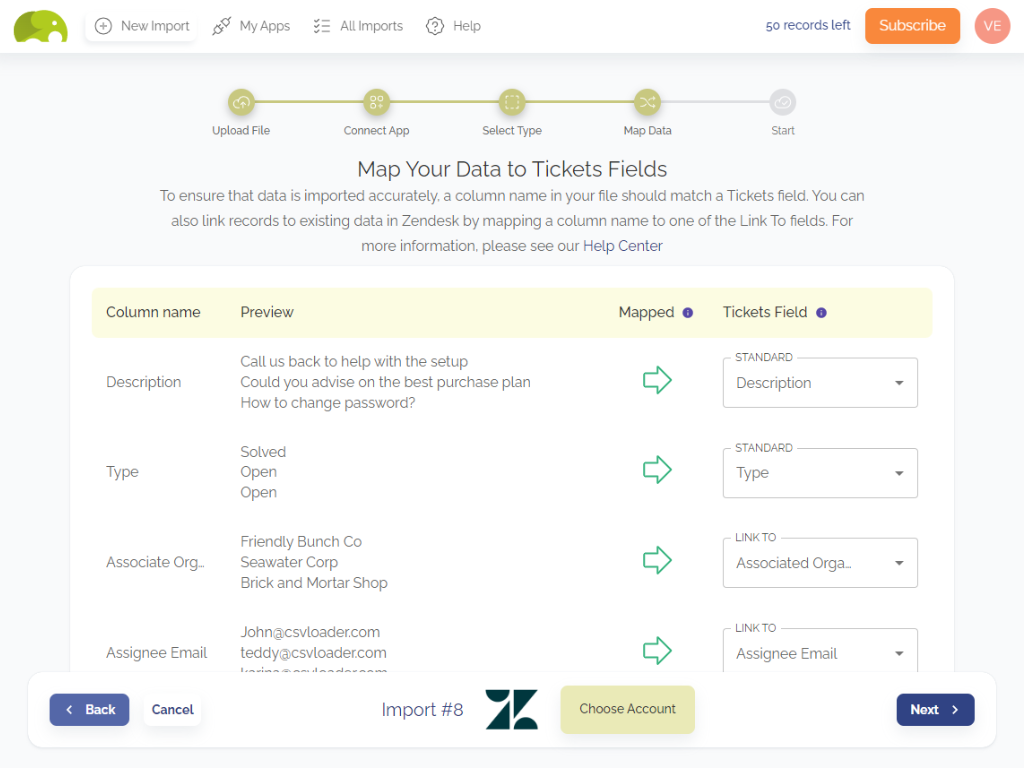Go to All Imports in top menu
Screen dimensions: 1024x768
pos(358,26)
